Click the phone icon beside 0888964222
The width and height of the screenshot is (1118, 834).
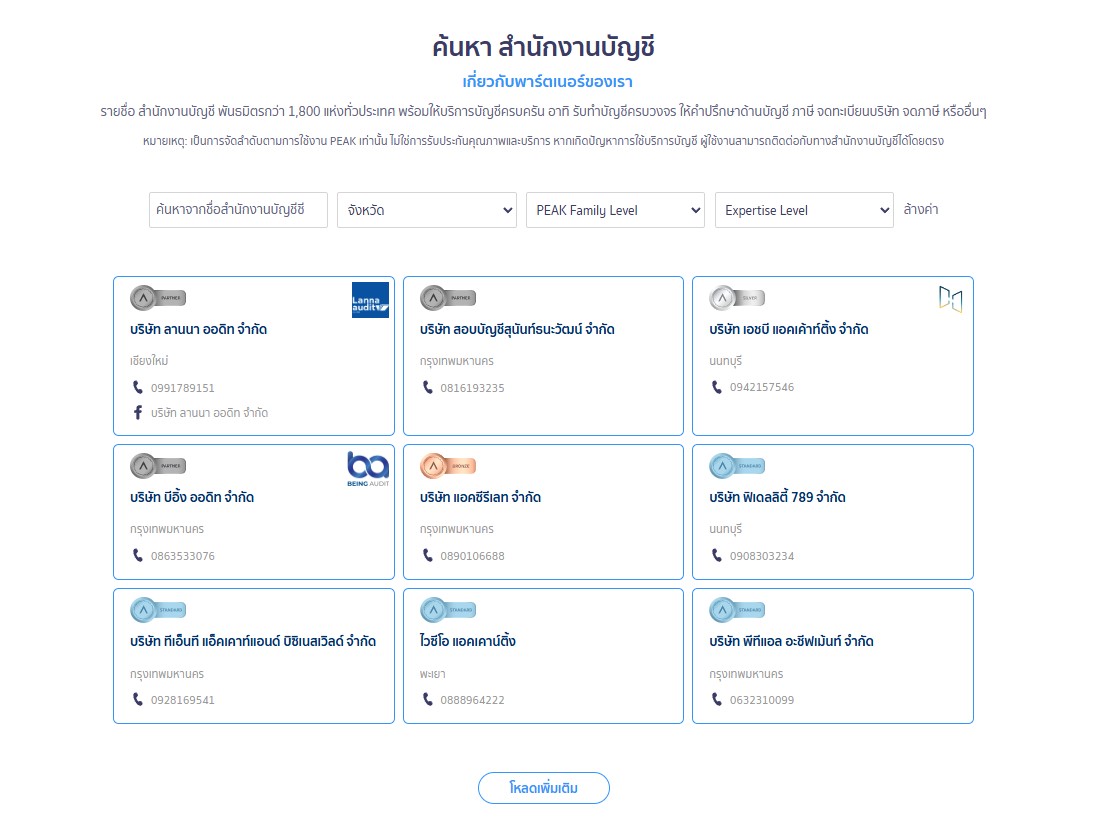point(428,699)
